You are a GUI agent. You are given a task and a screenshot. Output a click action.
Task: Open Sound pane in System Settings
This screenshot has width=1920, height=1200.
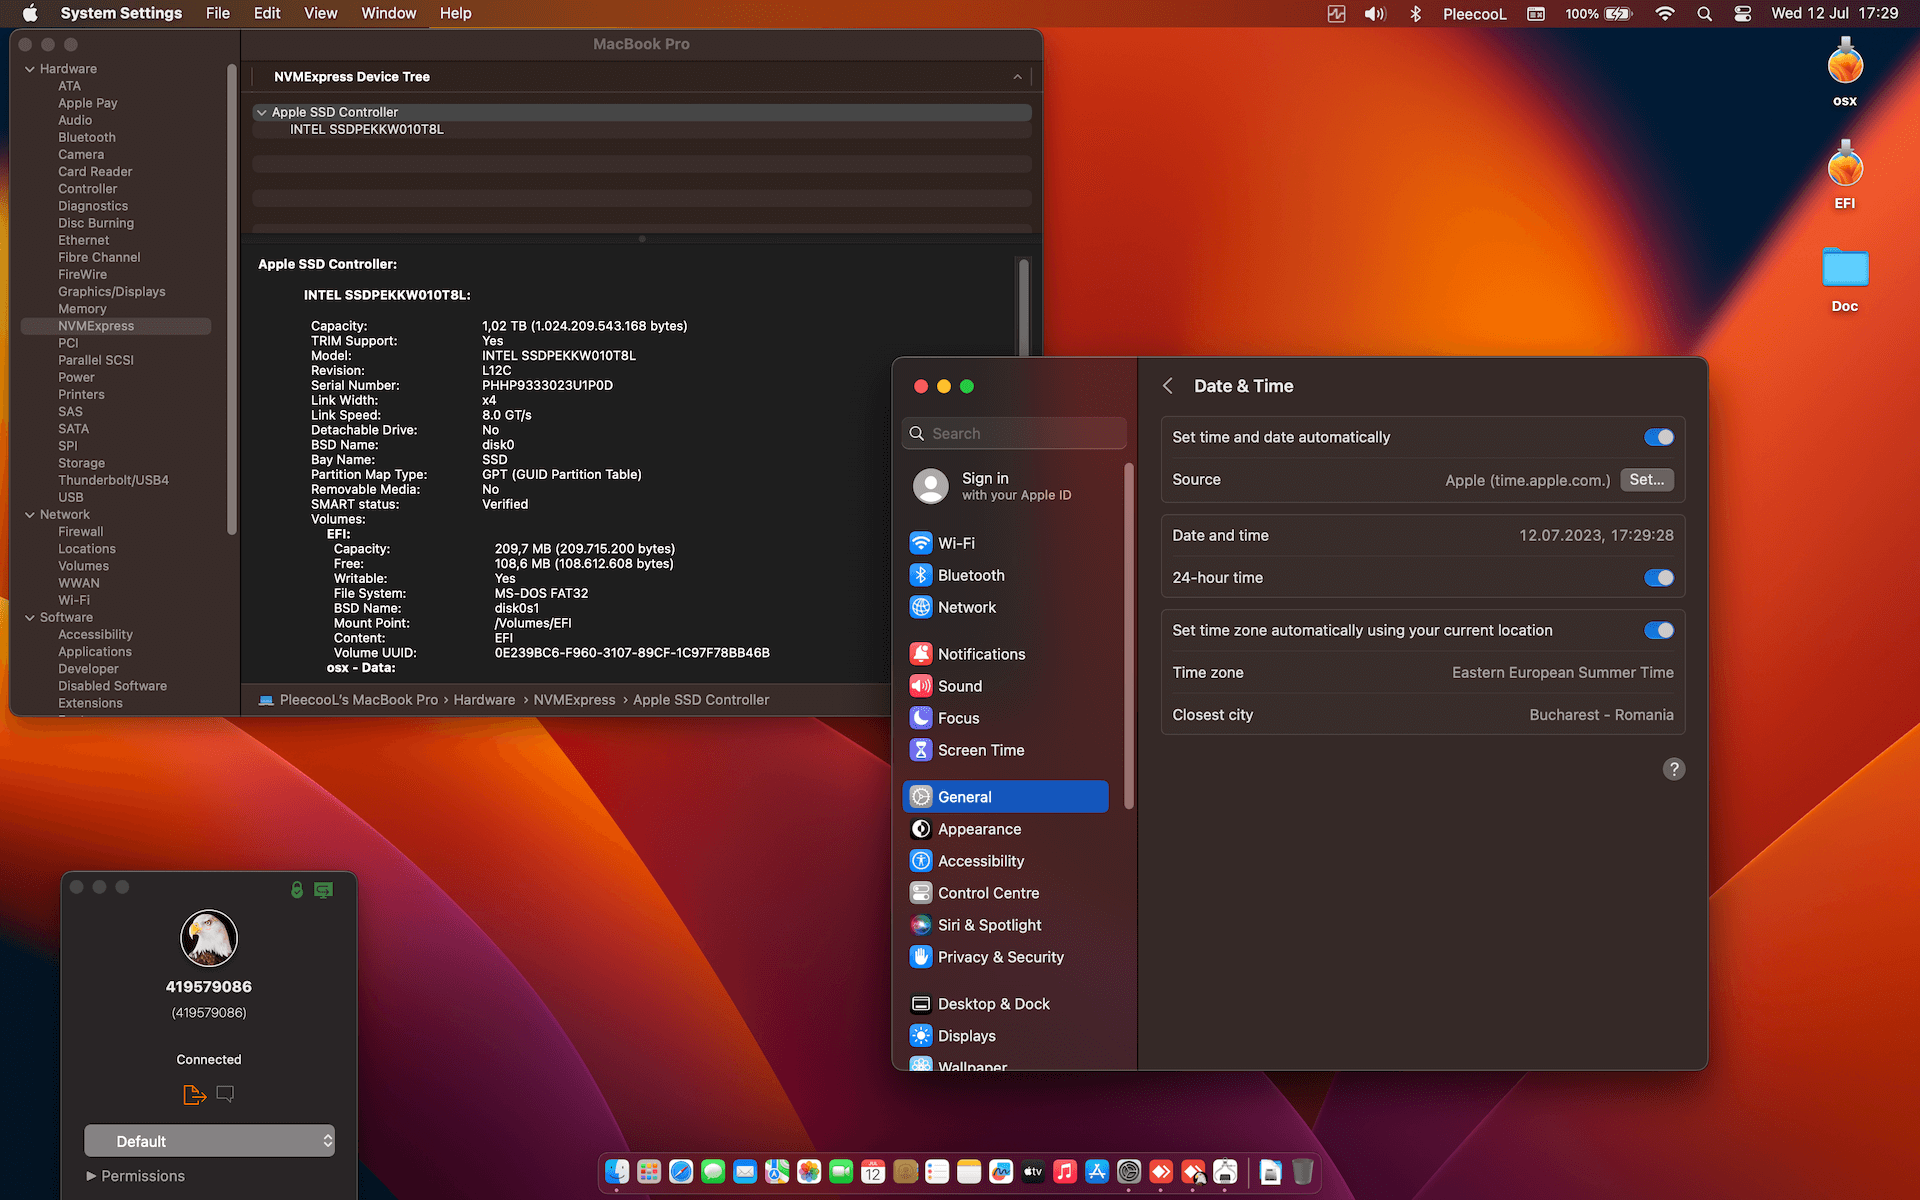(1005, 686)
